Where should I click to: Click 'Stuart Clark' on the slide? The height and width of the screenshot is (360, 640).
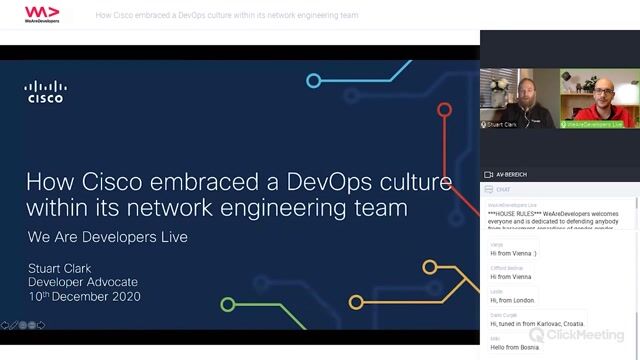click(x=60, y=268)
